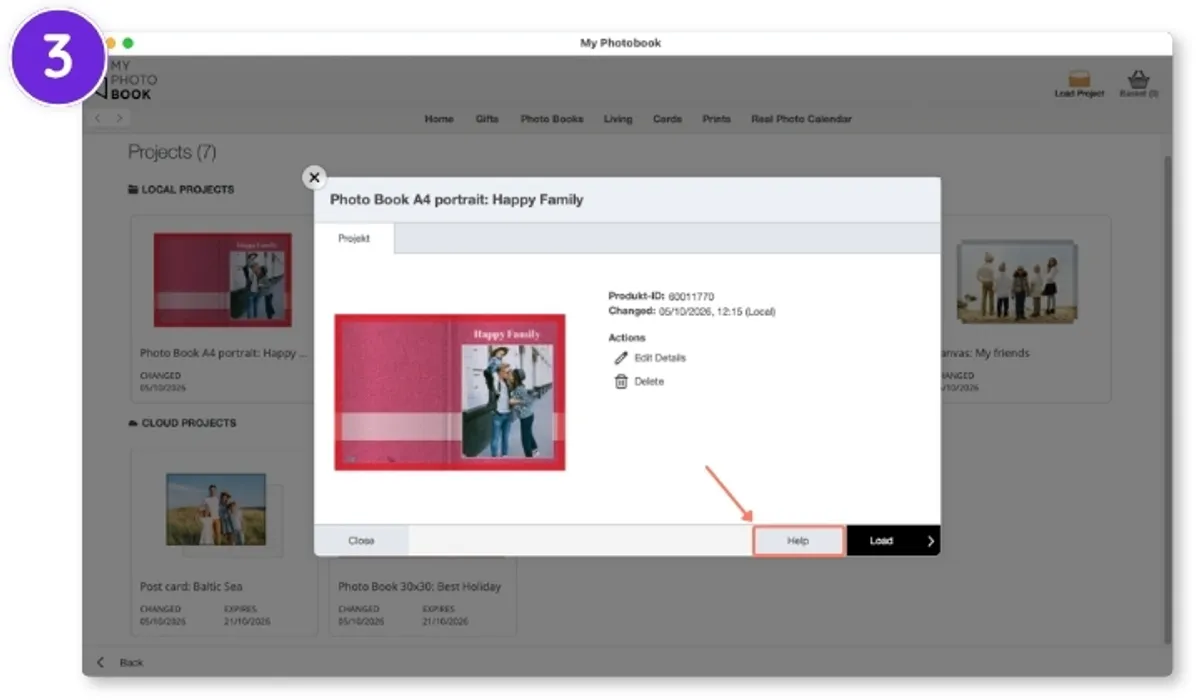Click the Cloud Projects cloud icon
This screenshot has width=1200, height=700.
(133, 423)
